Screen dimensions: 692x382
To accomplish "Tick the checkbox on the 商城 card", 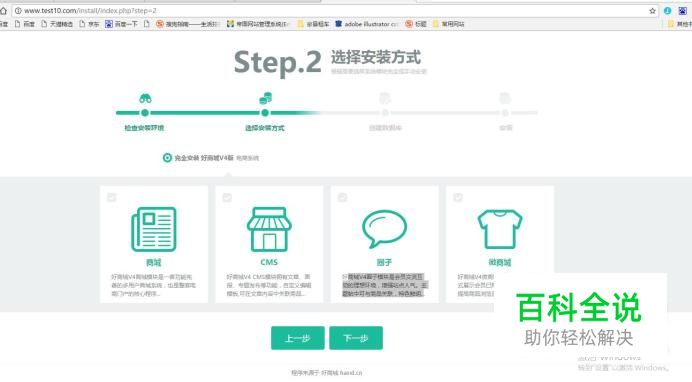I will tap(112, 197).
